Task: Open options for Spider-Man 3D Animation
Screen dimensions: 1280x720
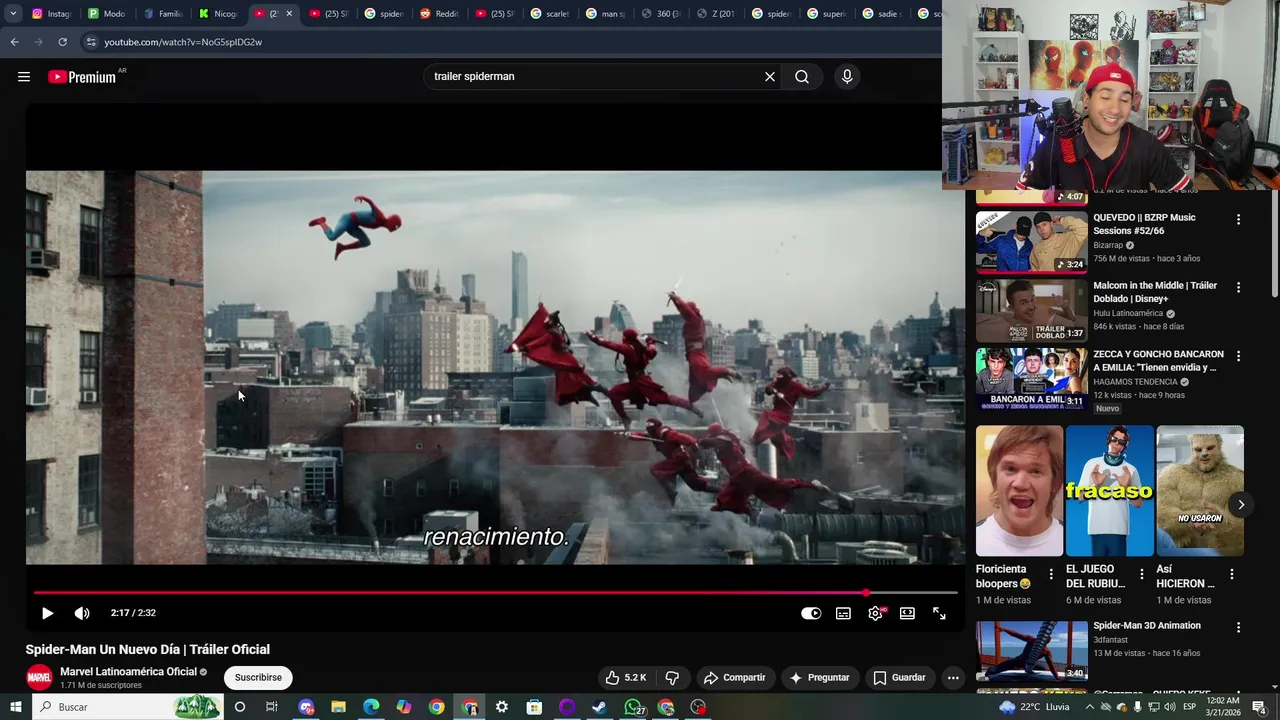Action: pyautogui.click(x=1238, y=628)
